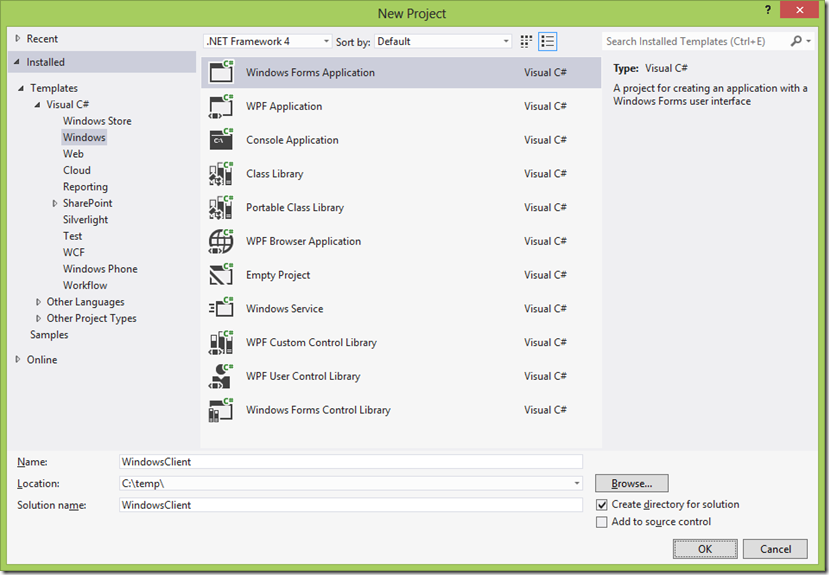This screenshot has height=575, width=829.
Task: Click the Browse... button
Action: (x=632, y=483)
